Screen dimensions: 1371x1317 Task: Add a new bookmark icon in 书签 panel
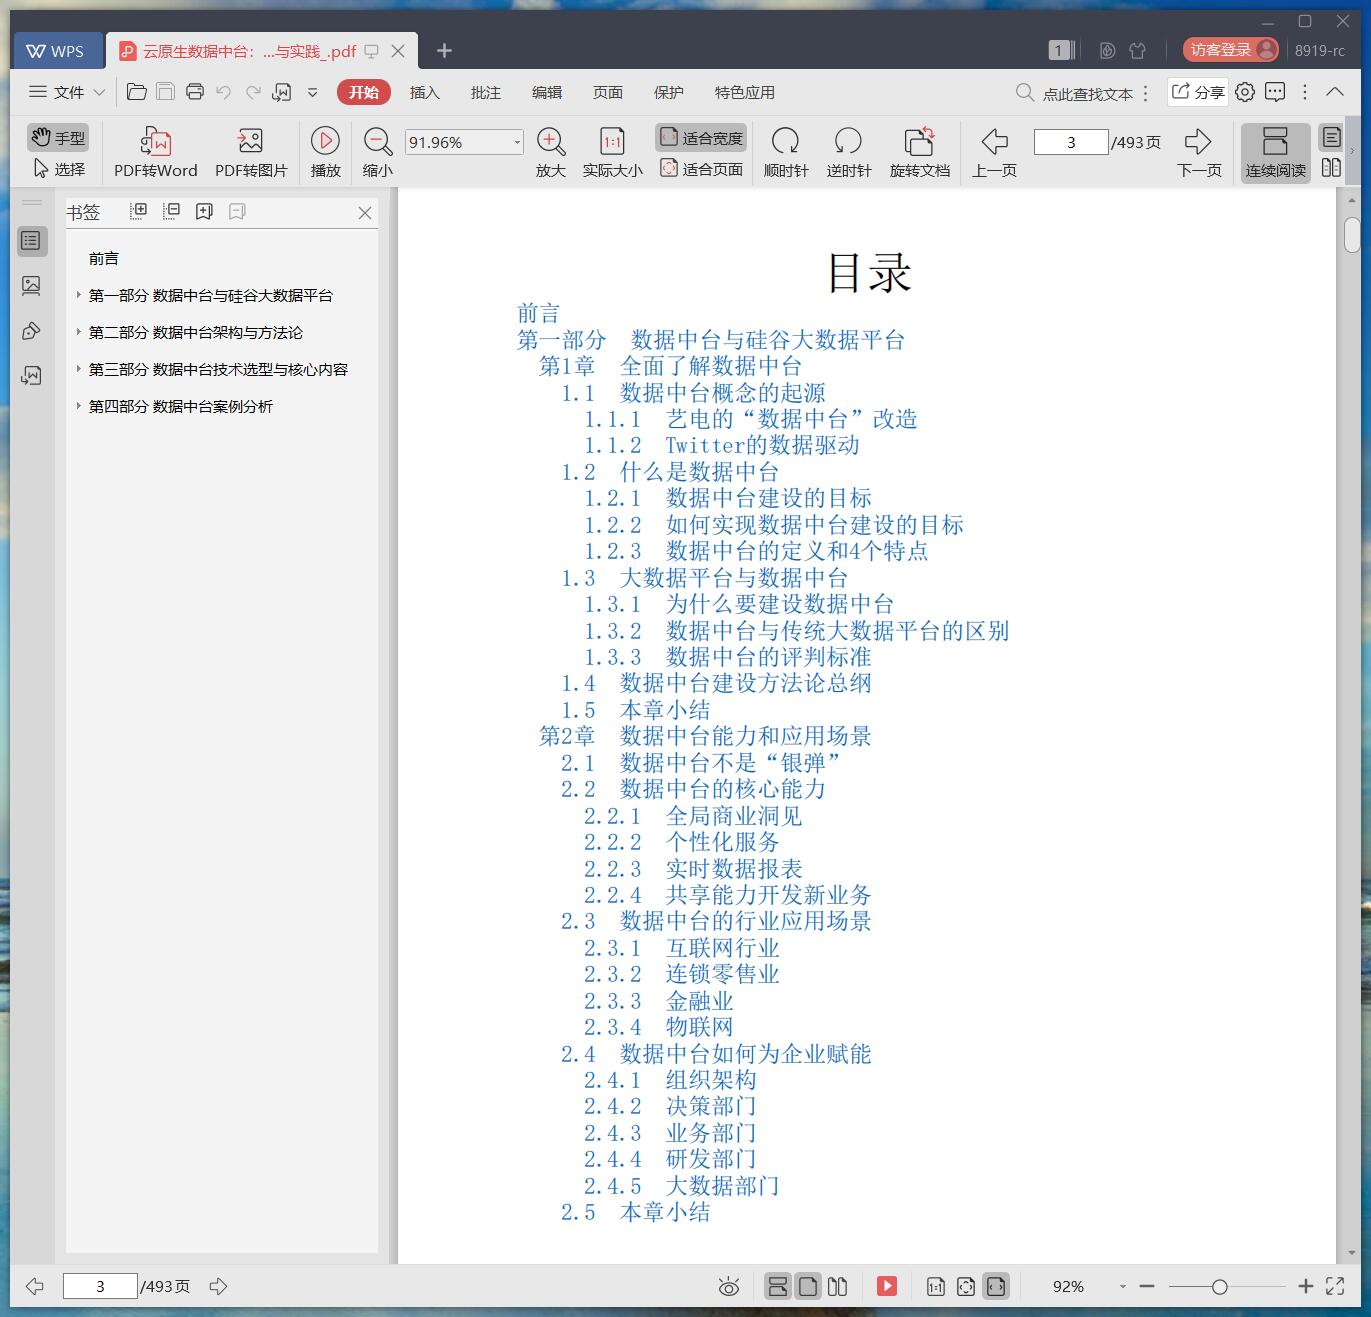[x=204, y=211]
